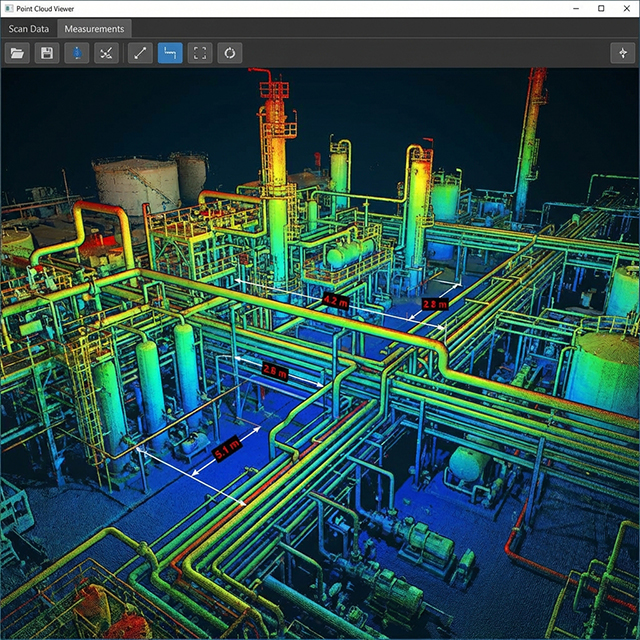Toggle the highlighted bracket dimension tool
Screen dimensions: 640x640
tap(170, 53)
